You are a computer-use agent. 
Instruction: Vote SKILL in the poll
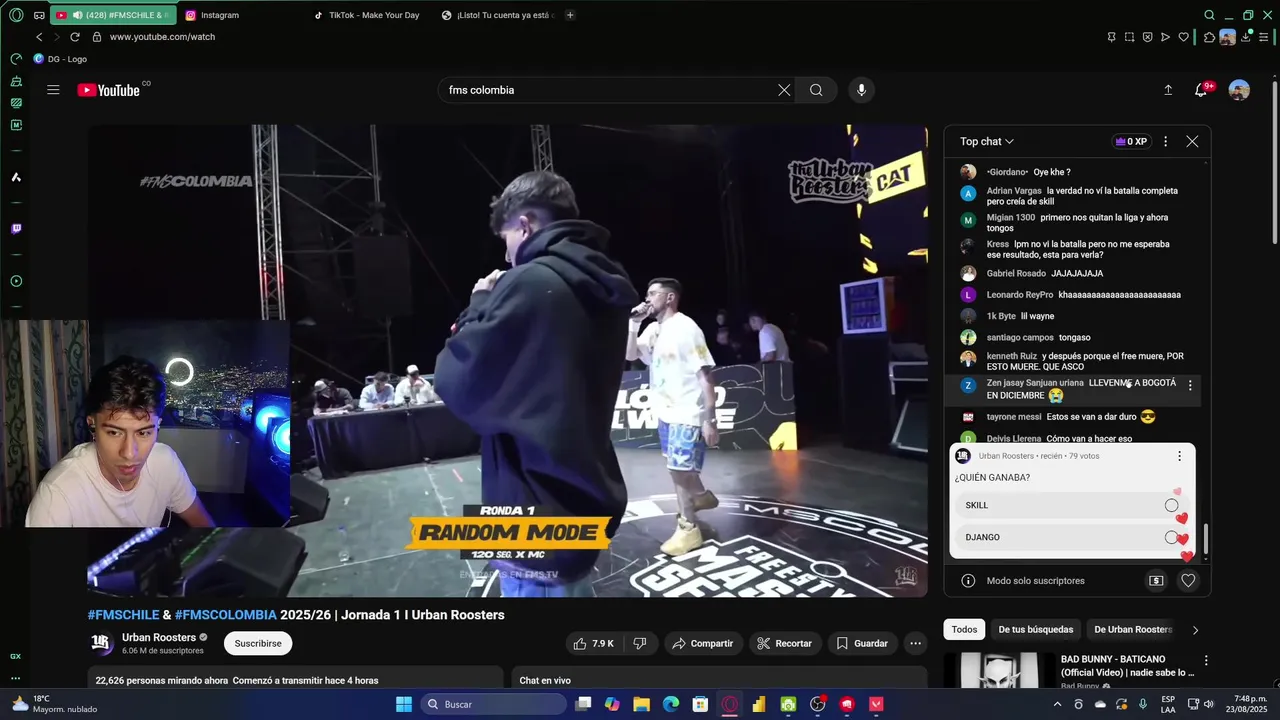tap(1071, 505)
